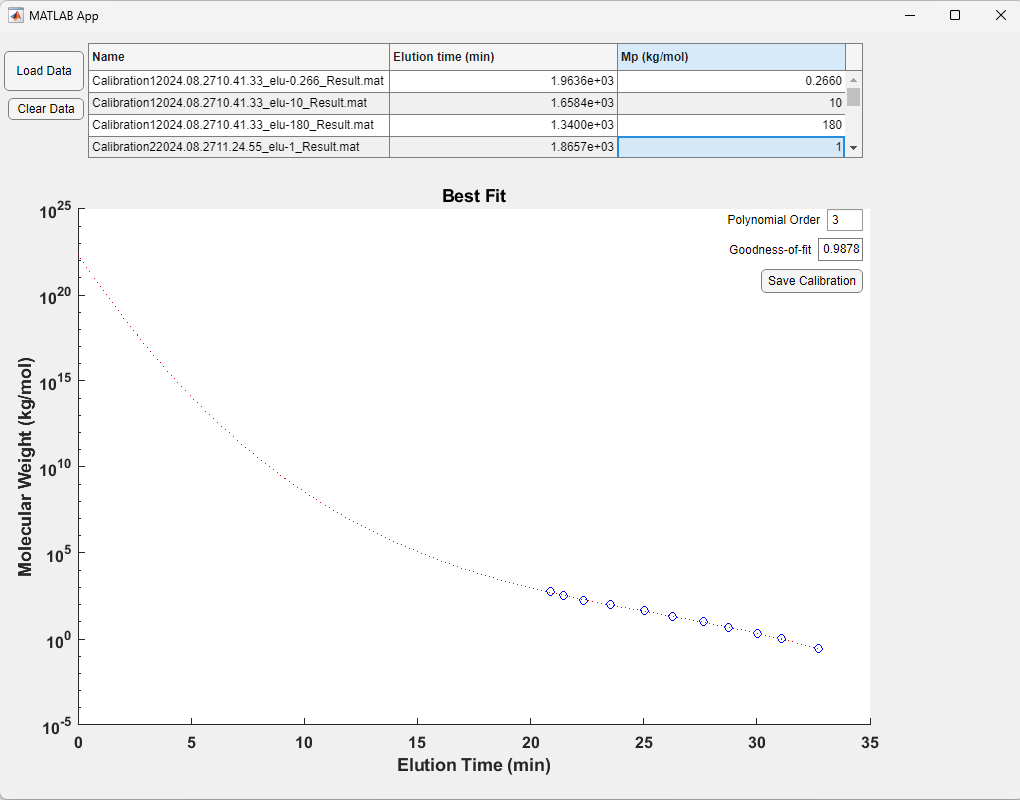Select the elution time 1.6584e+03 cell

point(503,103)
